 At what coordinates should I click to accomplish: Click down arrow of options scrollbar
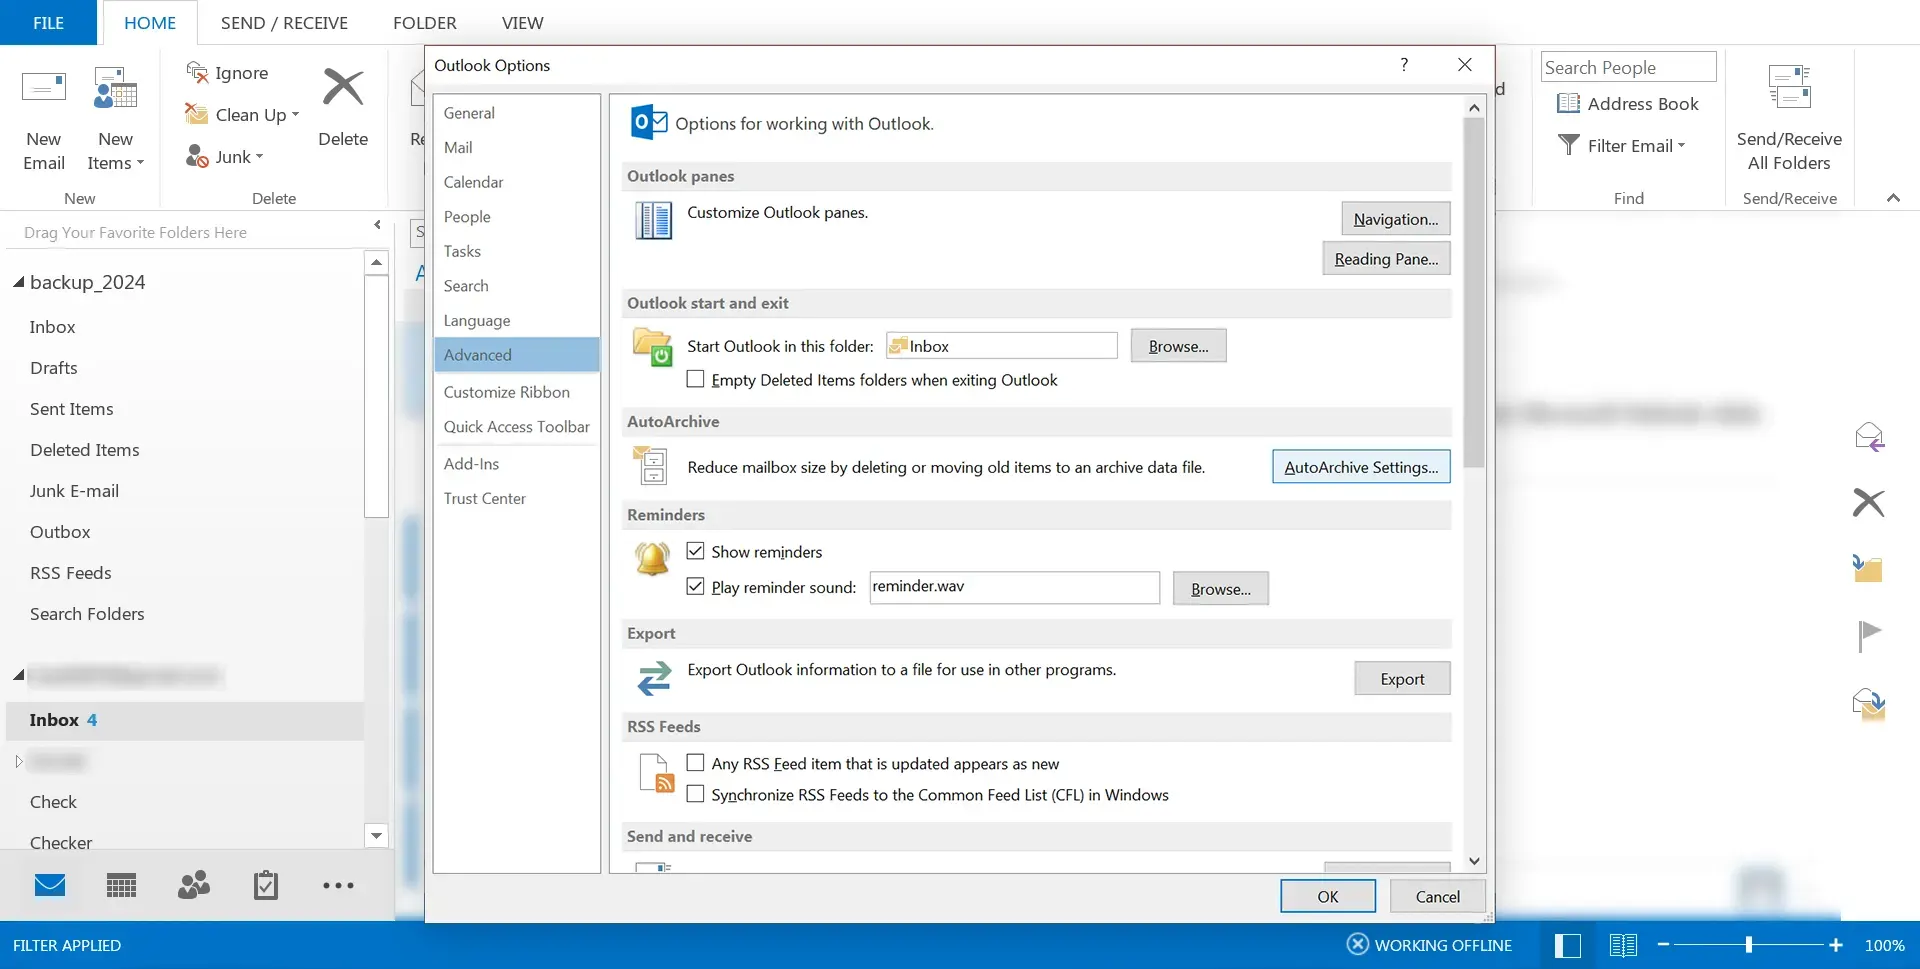tap(1474, 861)
